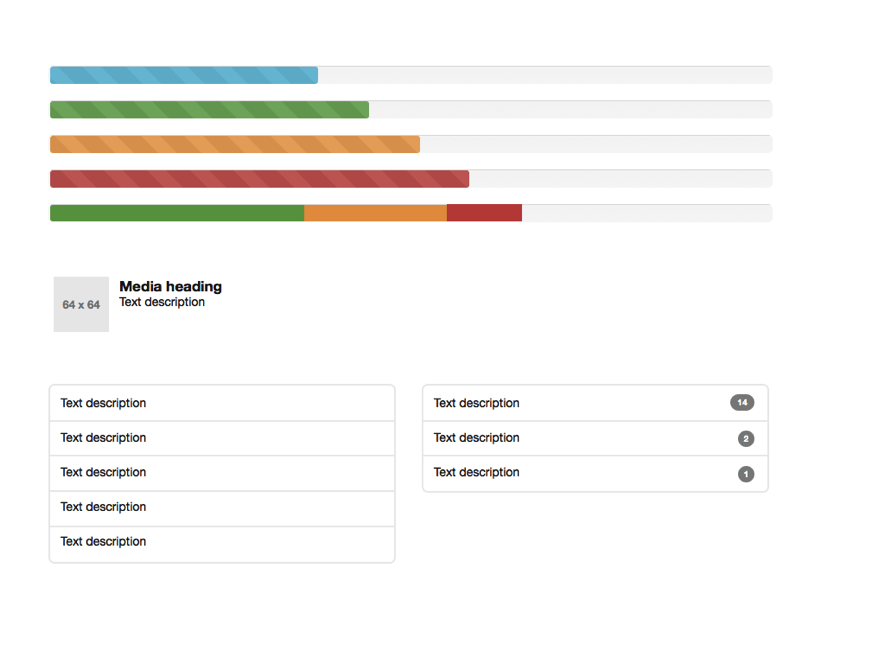Viewport: 885px width, 664px height.
Task: Click the badge showing 2
Action: click(x=746, y=439)
